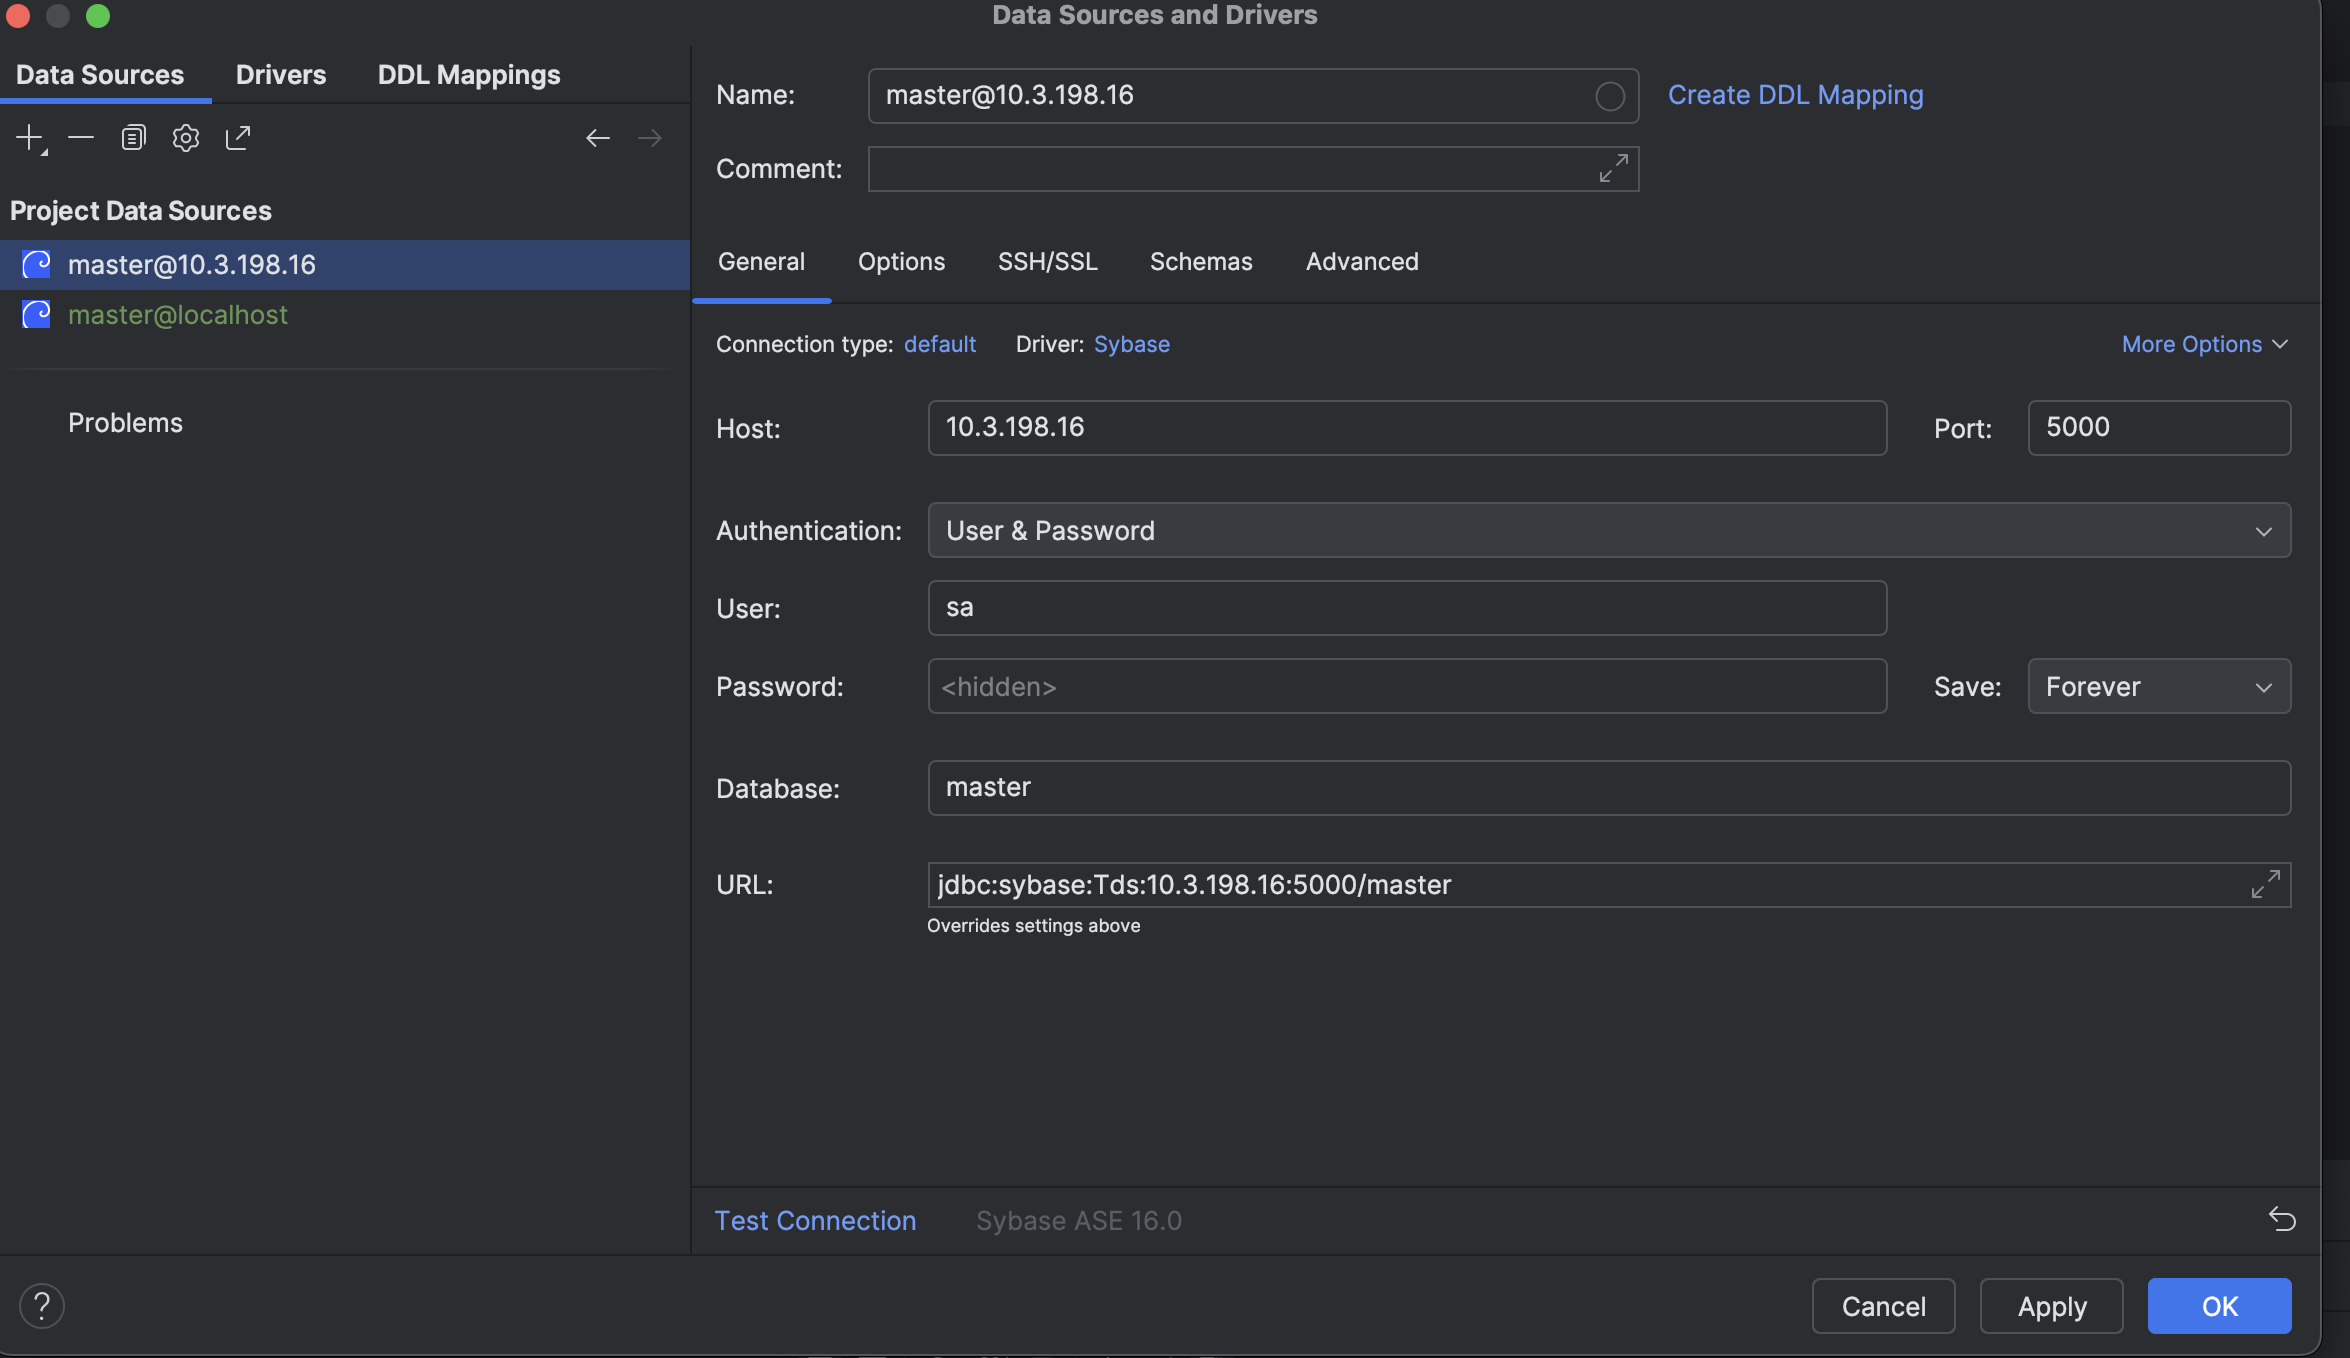Screen dimensions: 2350x1358
Task: Open the Problems section
Action: point(125,423)
